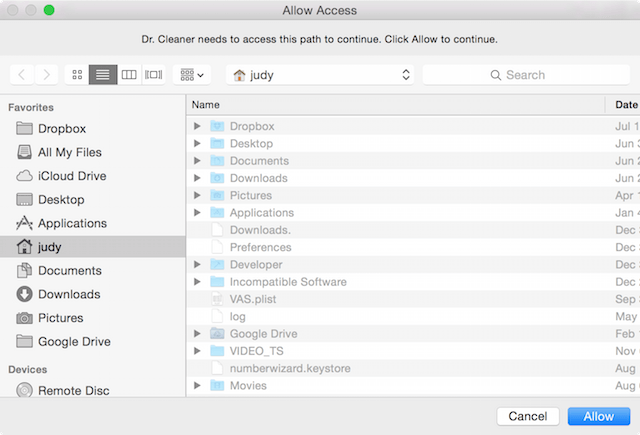The width and height of the screenshot is (640, 435).
Task: Switch to Cover Flow view
Action: pyautogui.click(x=153, y=75)
